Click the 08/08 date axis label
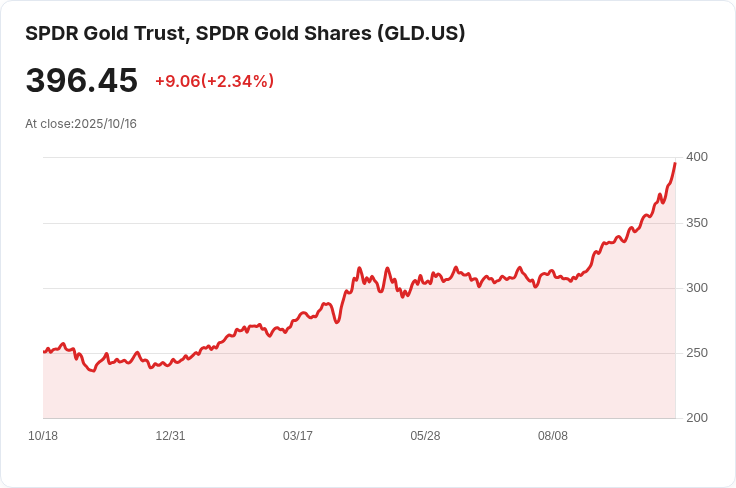Viewport: 736px width, 488px height. (553, 436)
